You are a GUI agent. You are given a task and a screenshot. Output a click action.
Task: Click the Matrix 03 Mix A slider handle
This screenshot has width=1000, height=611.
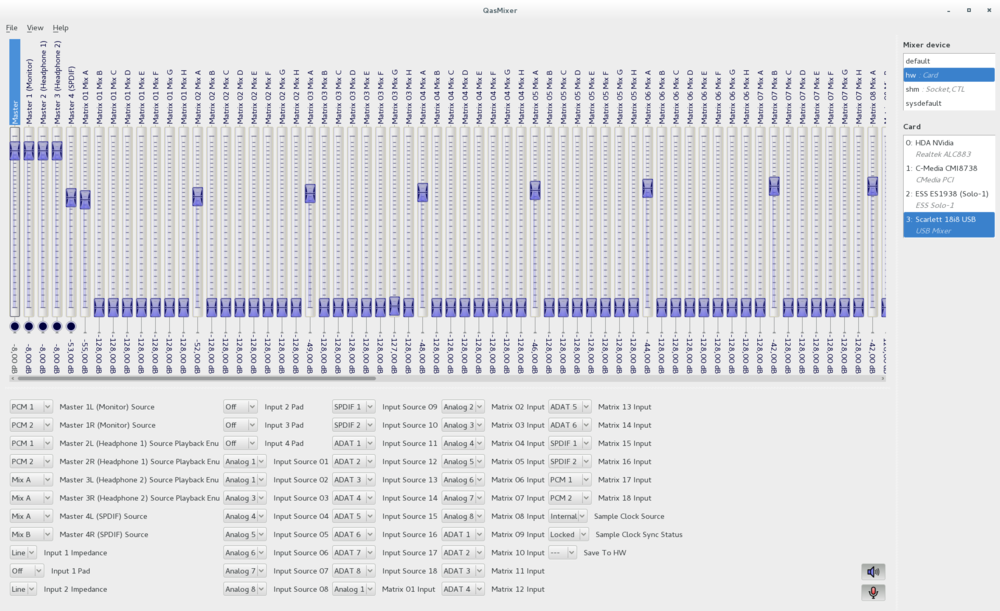(310, 193)
